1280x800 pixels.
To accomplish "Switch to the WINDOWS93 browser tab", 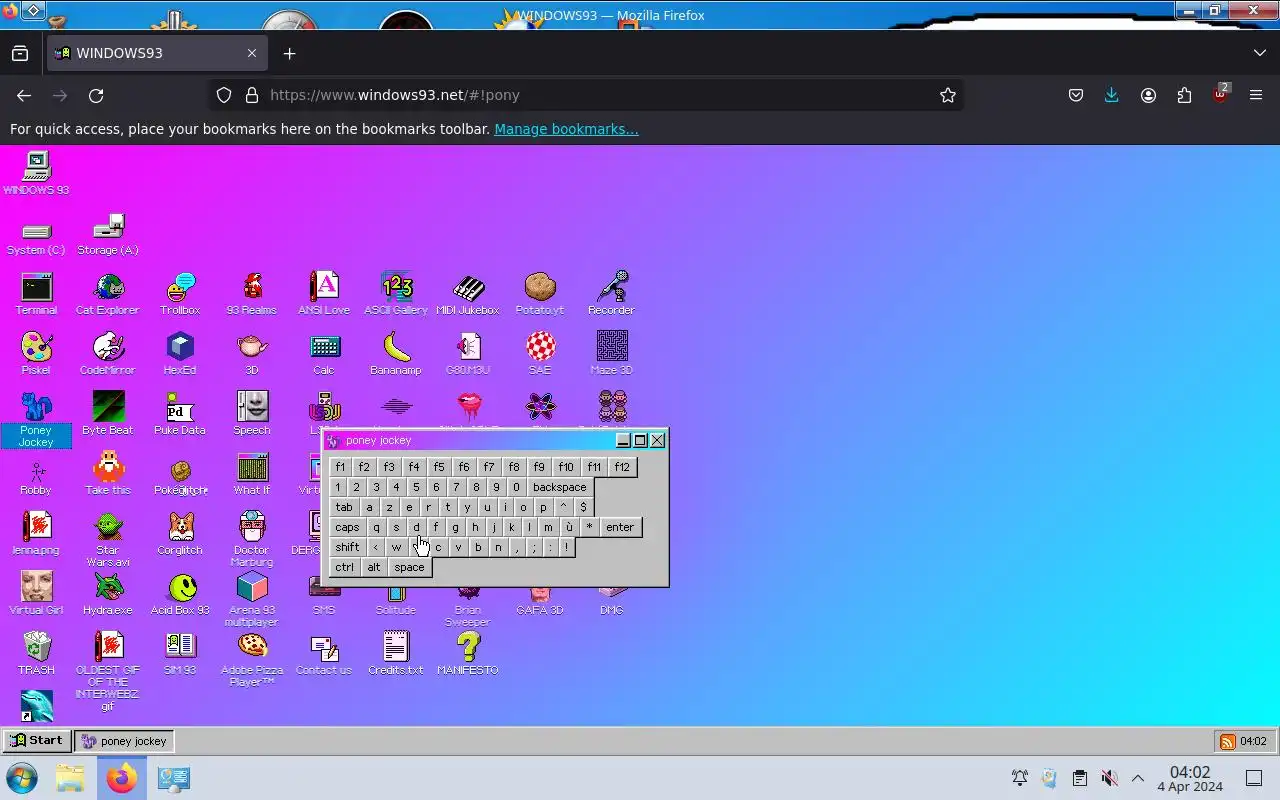I will 157,53.
